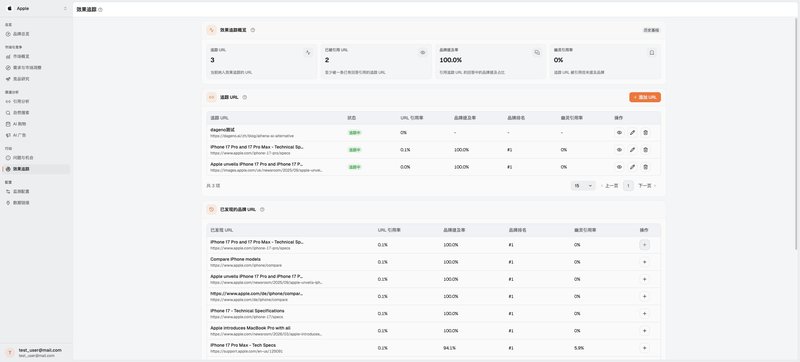View details for the dageno tracked URL row

619,133
